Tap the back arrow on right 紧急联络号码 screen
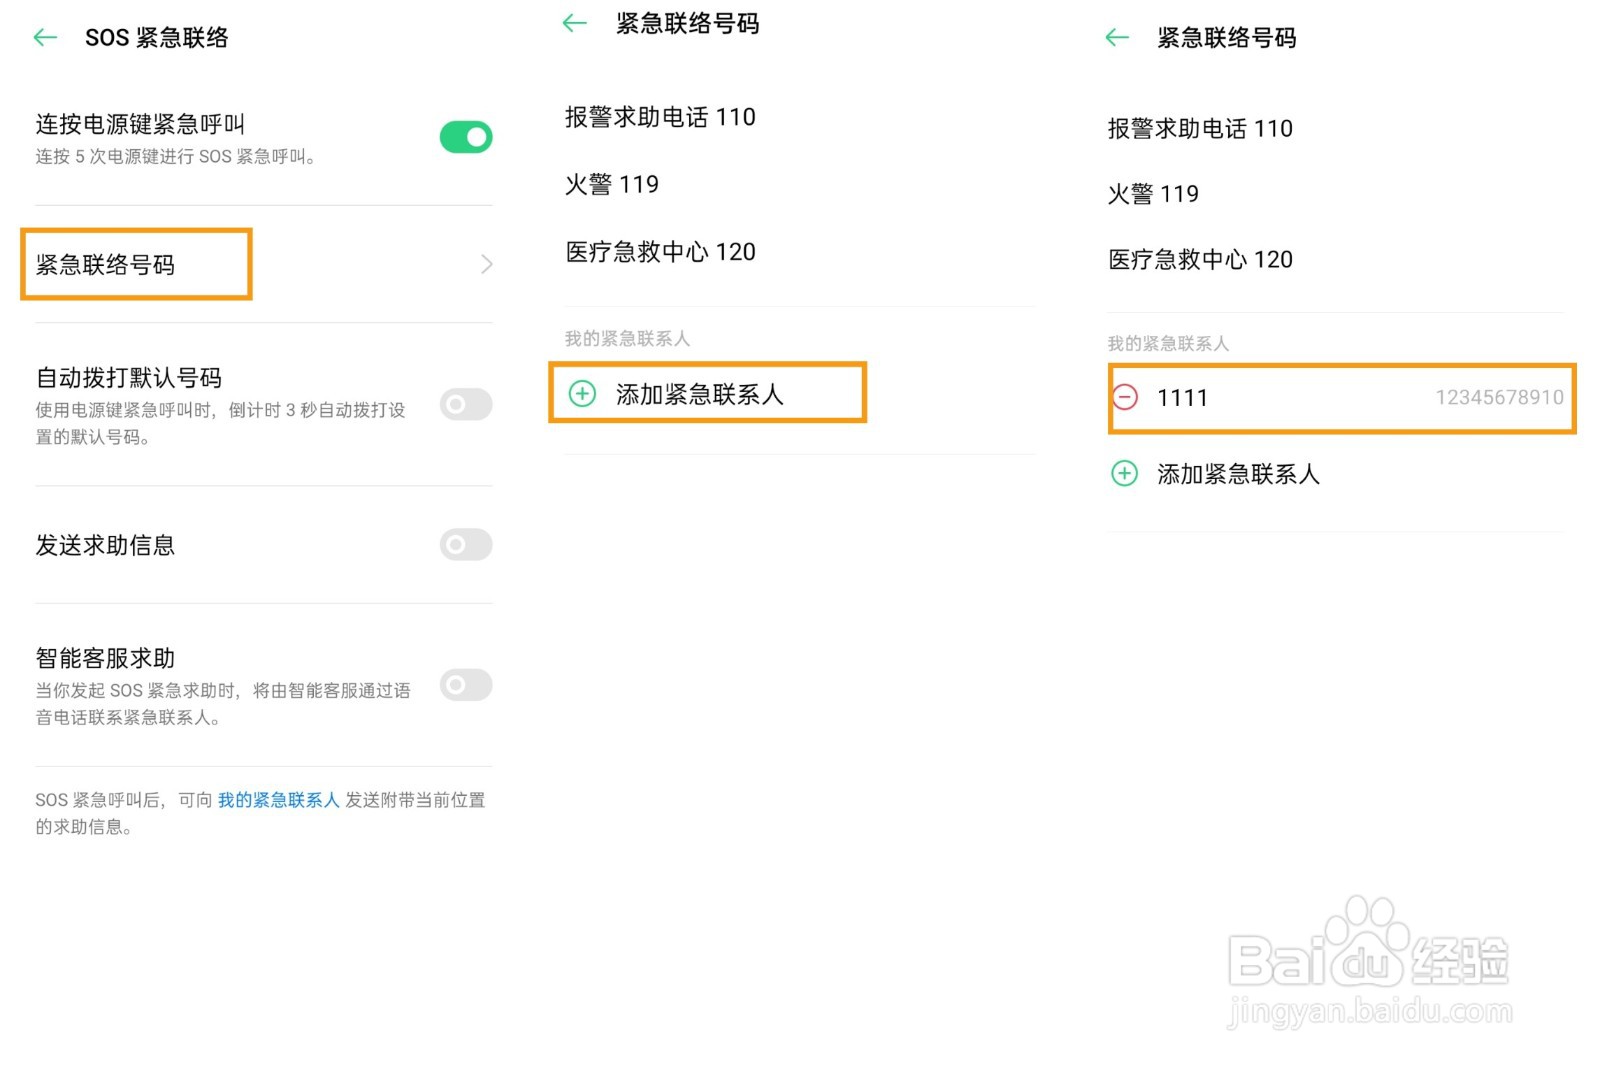 [x=1117, y=37]
